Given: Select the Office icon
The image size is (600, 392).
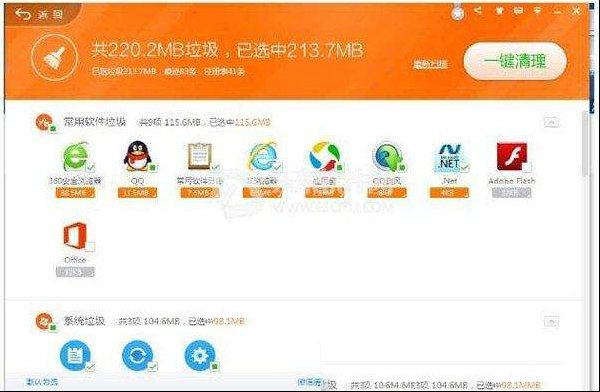Looking at the screenshot, I should [75, 236].
